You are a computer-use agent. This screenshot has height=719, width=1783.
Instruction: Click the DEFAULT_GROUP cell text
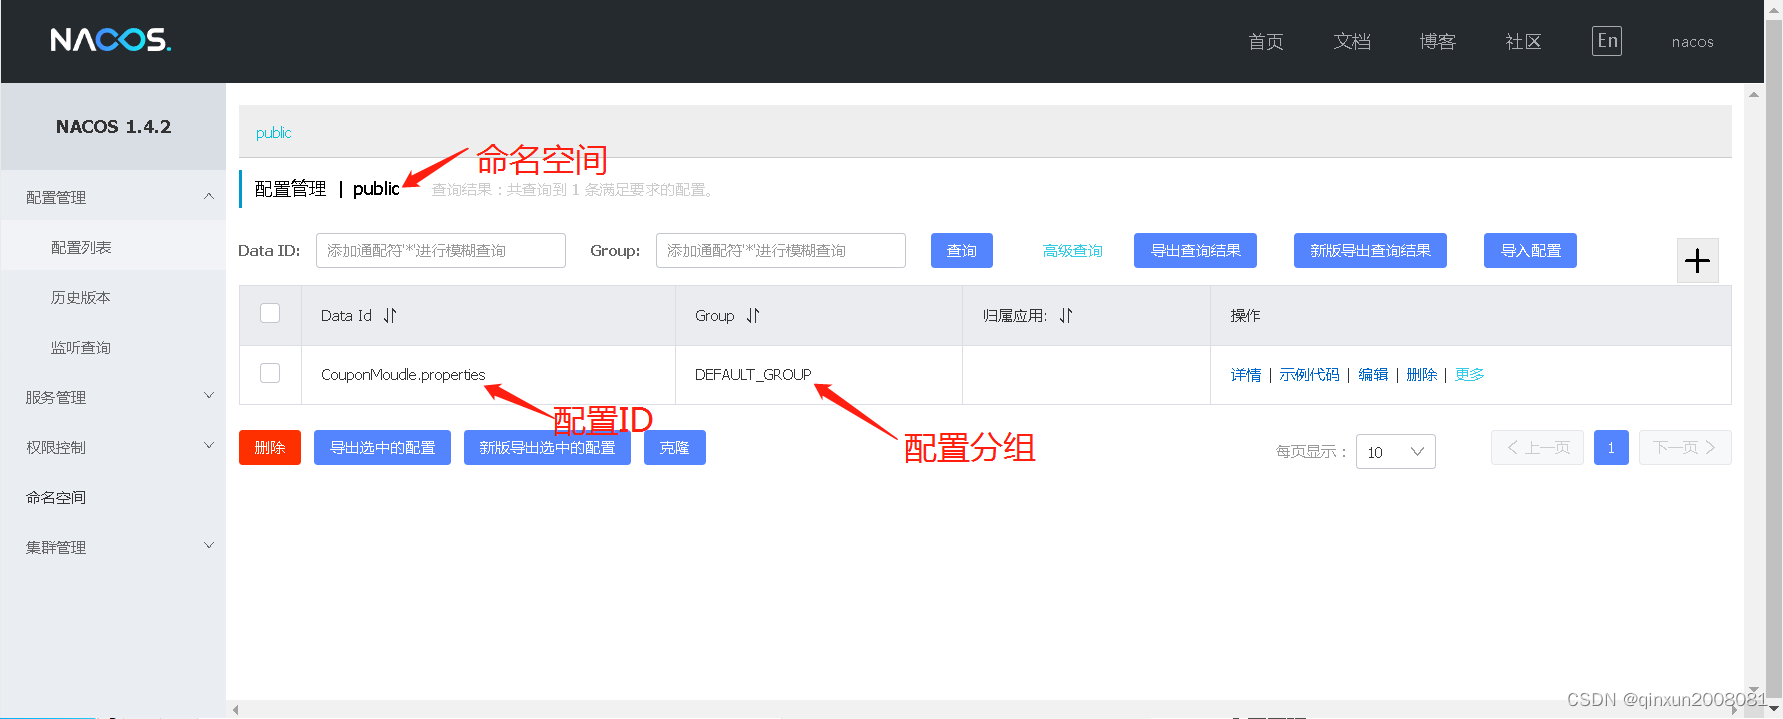click(x=753, y=375)
